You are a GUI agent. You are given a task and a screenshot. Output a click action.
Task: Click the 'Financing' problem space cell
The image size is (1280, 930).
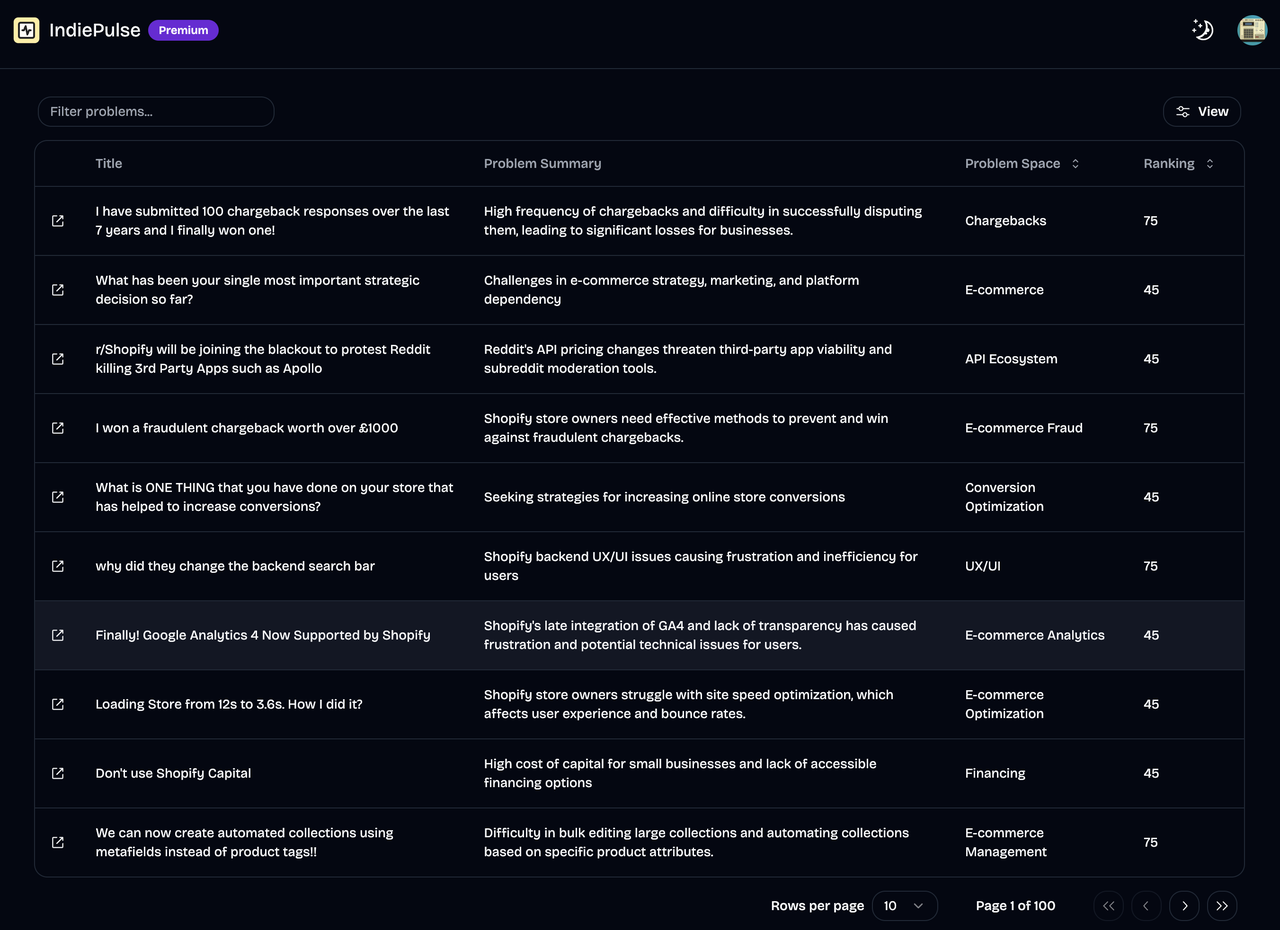click(995, 773)
